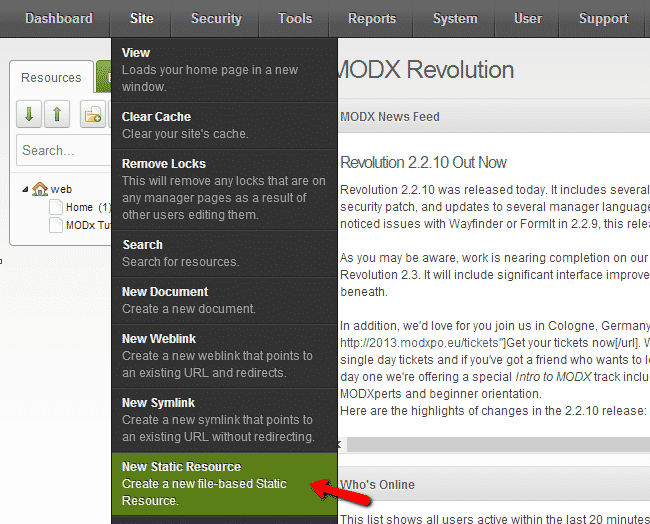Screen dimensions: 650x524
Task: Select Remove Locks menu item
Action: tap(224, 188)
